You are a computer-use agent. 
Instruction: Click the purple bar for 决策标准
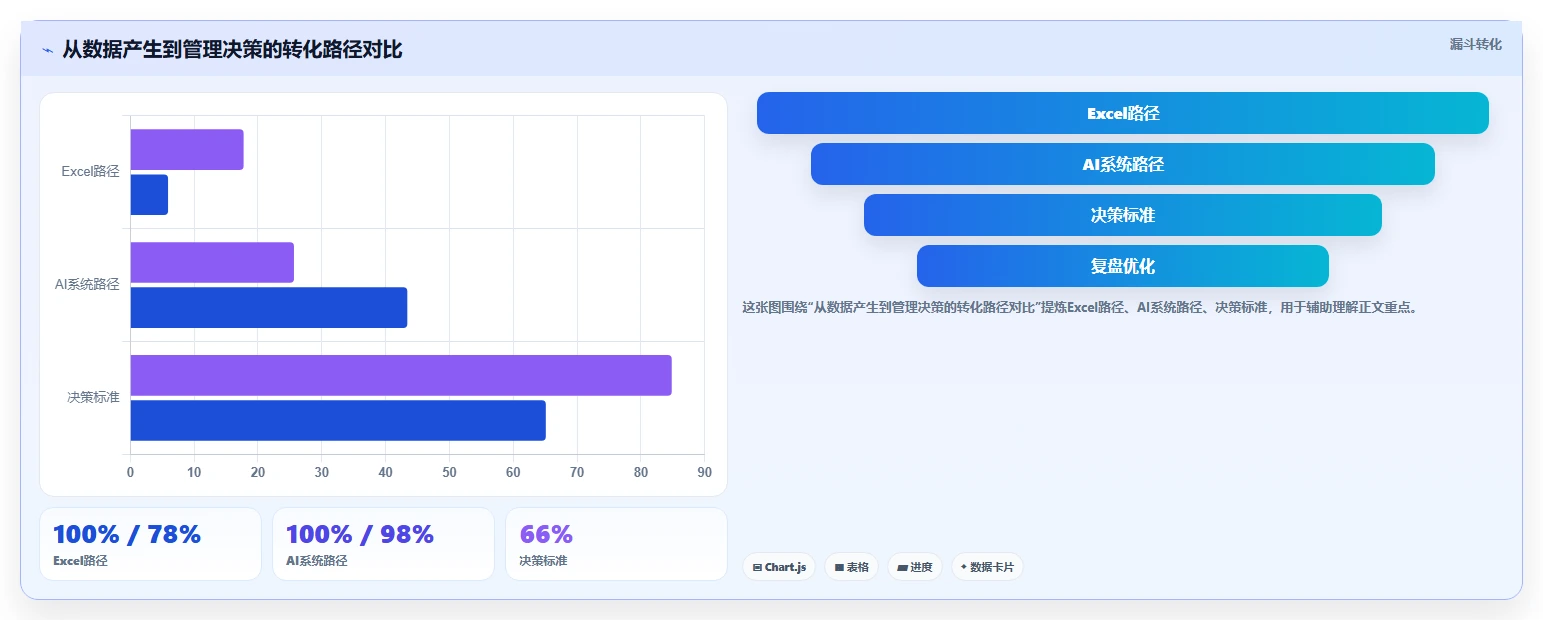click(x=401, y=375)
